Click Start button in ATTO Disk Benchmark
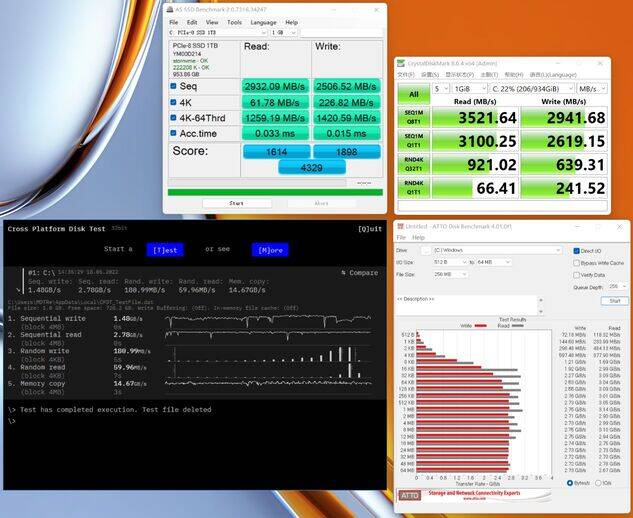Image resolution: width=633 pixels, height=518 pixels. [x=614, y=301]
